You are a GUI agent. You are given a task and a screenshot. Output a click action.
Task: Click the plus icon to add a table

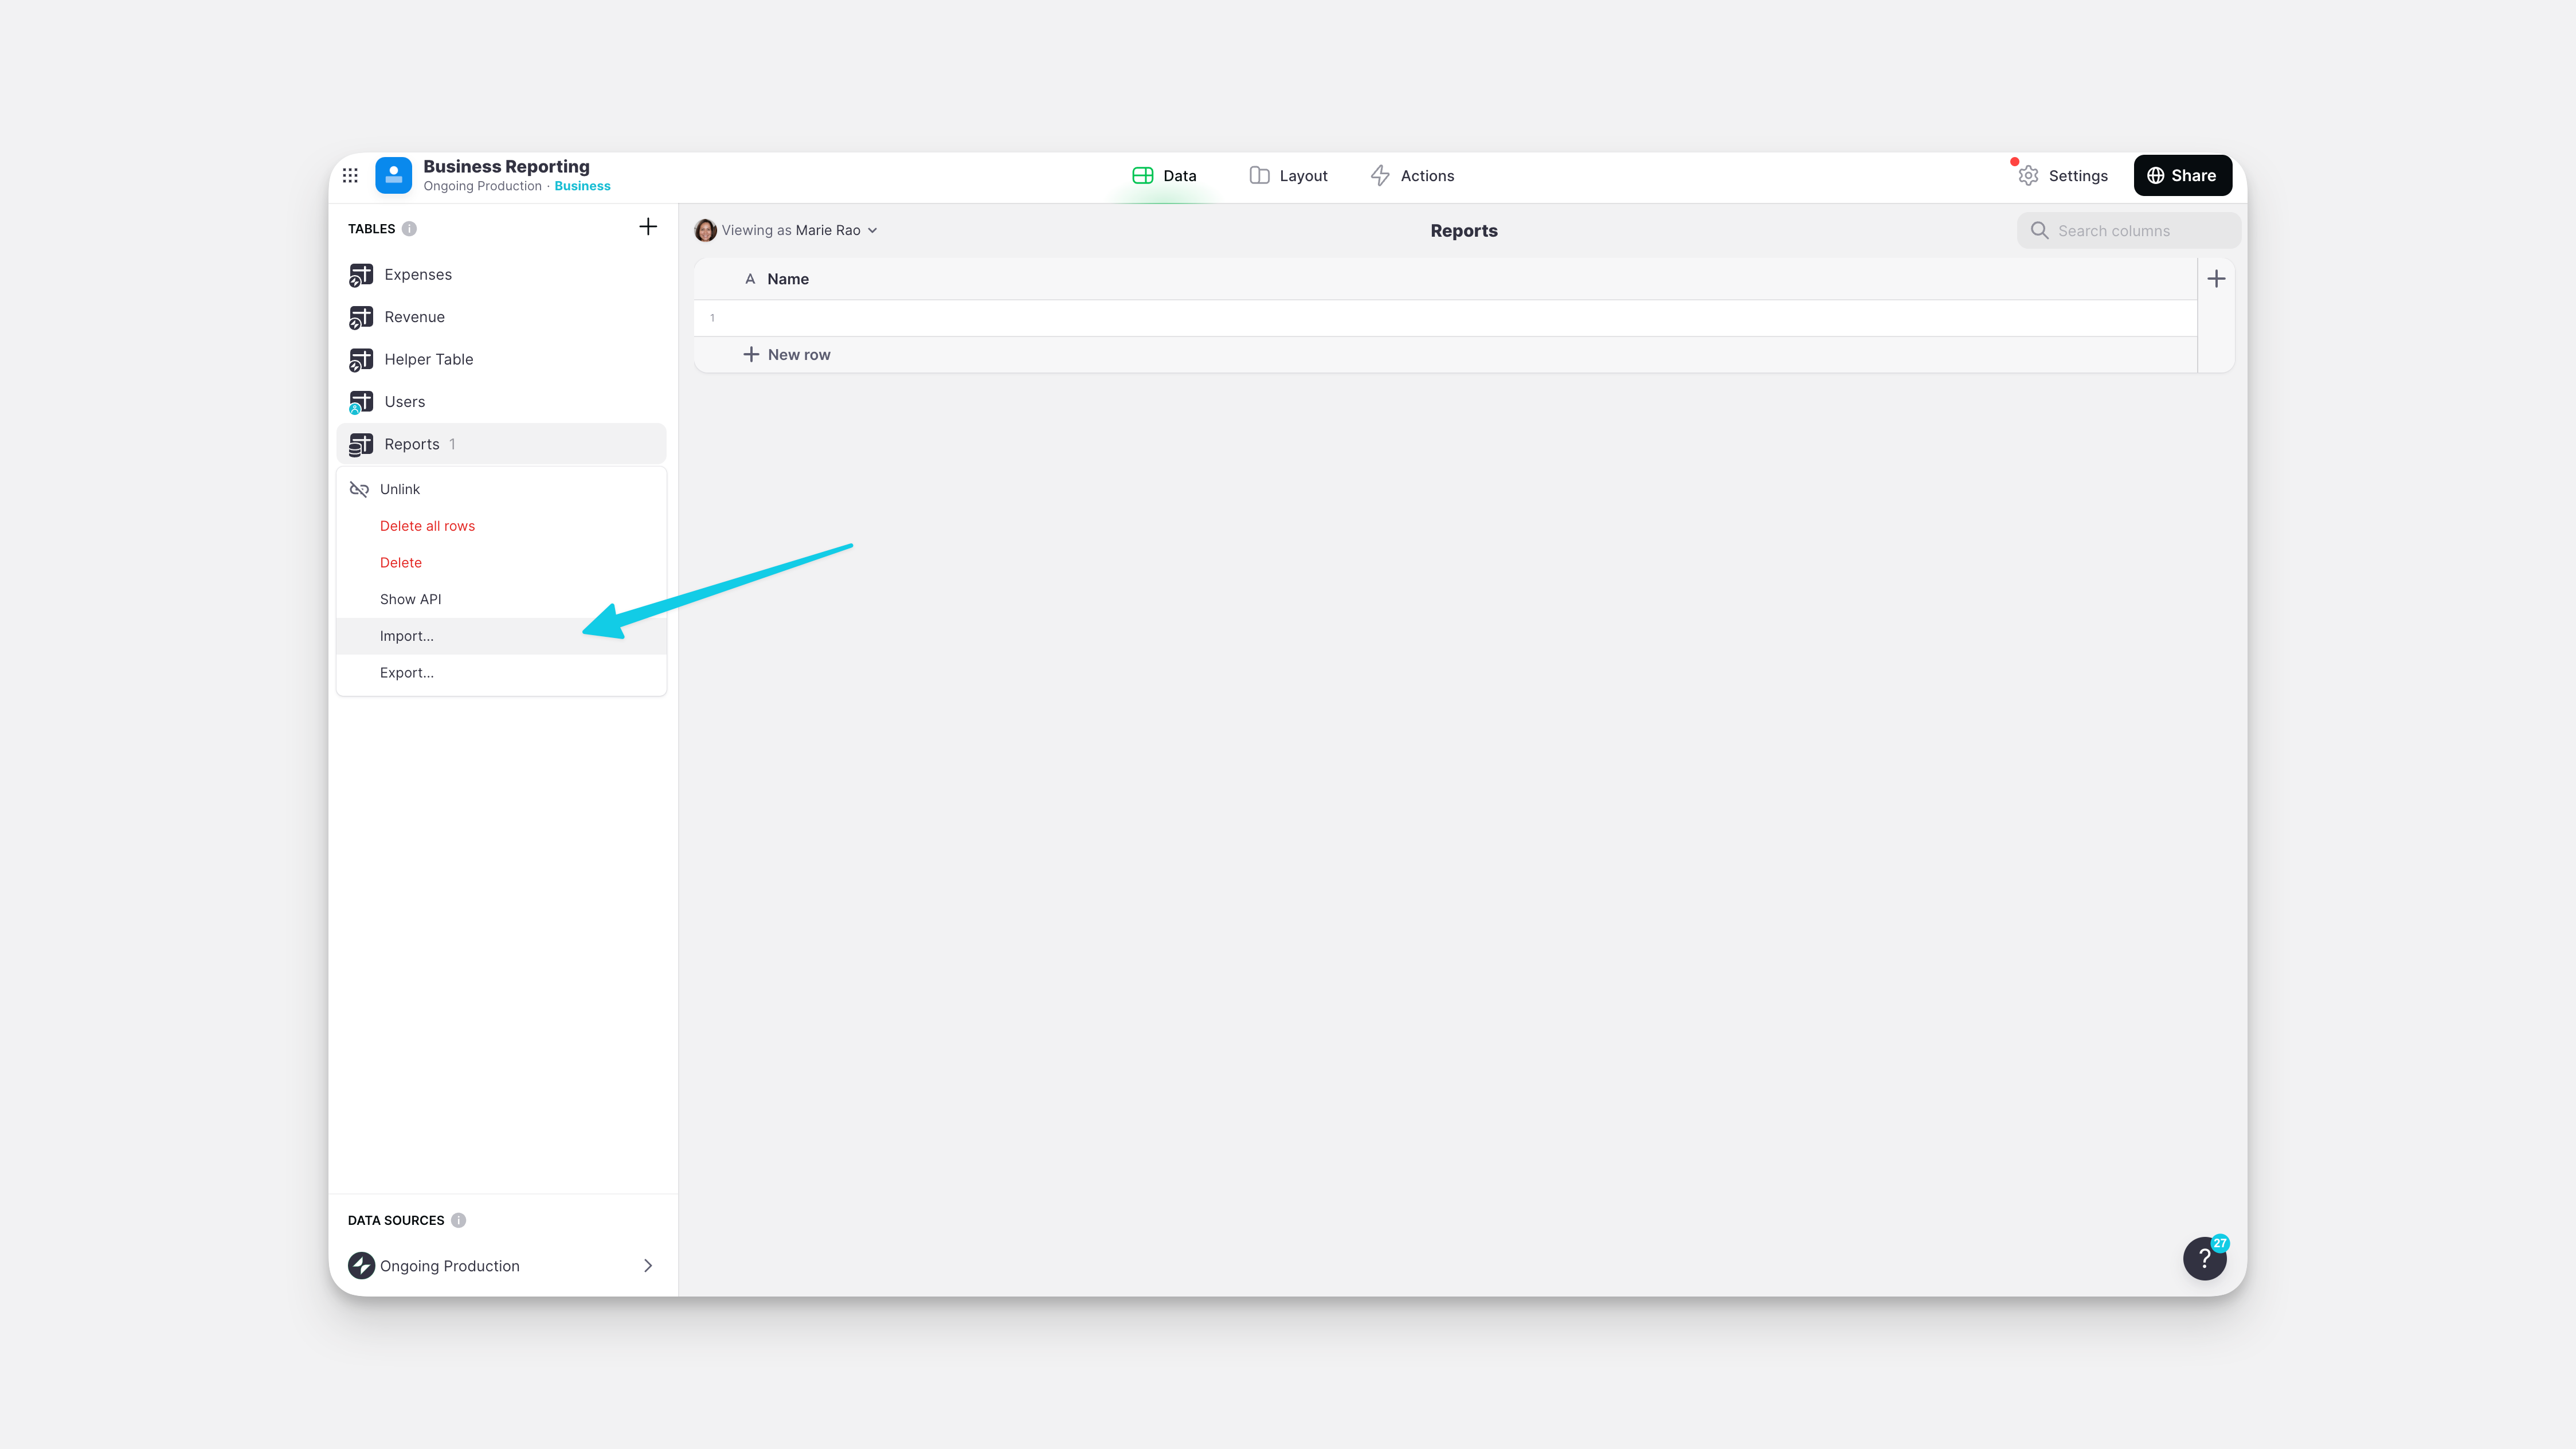648,227
